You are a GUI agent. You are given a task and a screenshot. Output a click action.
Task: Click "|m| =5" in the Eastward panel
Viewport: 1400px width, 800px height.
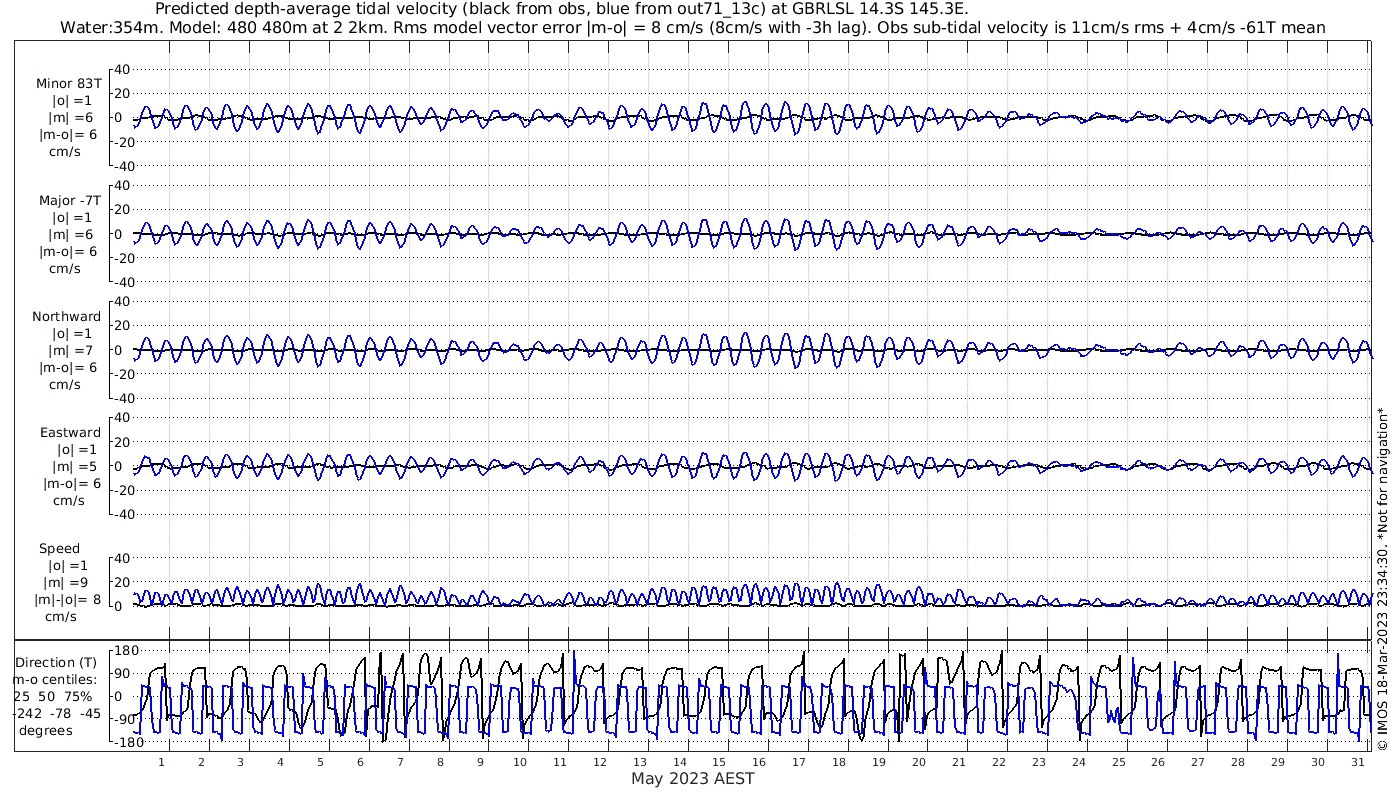tap(75, 466)
